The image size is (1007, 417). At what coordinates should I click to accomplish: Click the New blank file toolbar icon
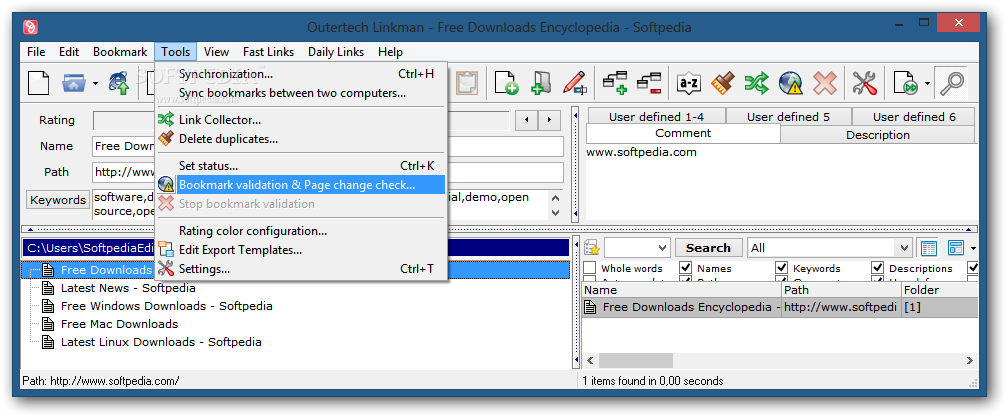(39, 83)
